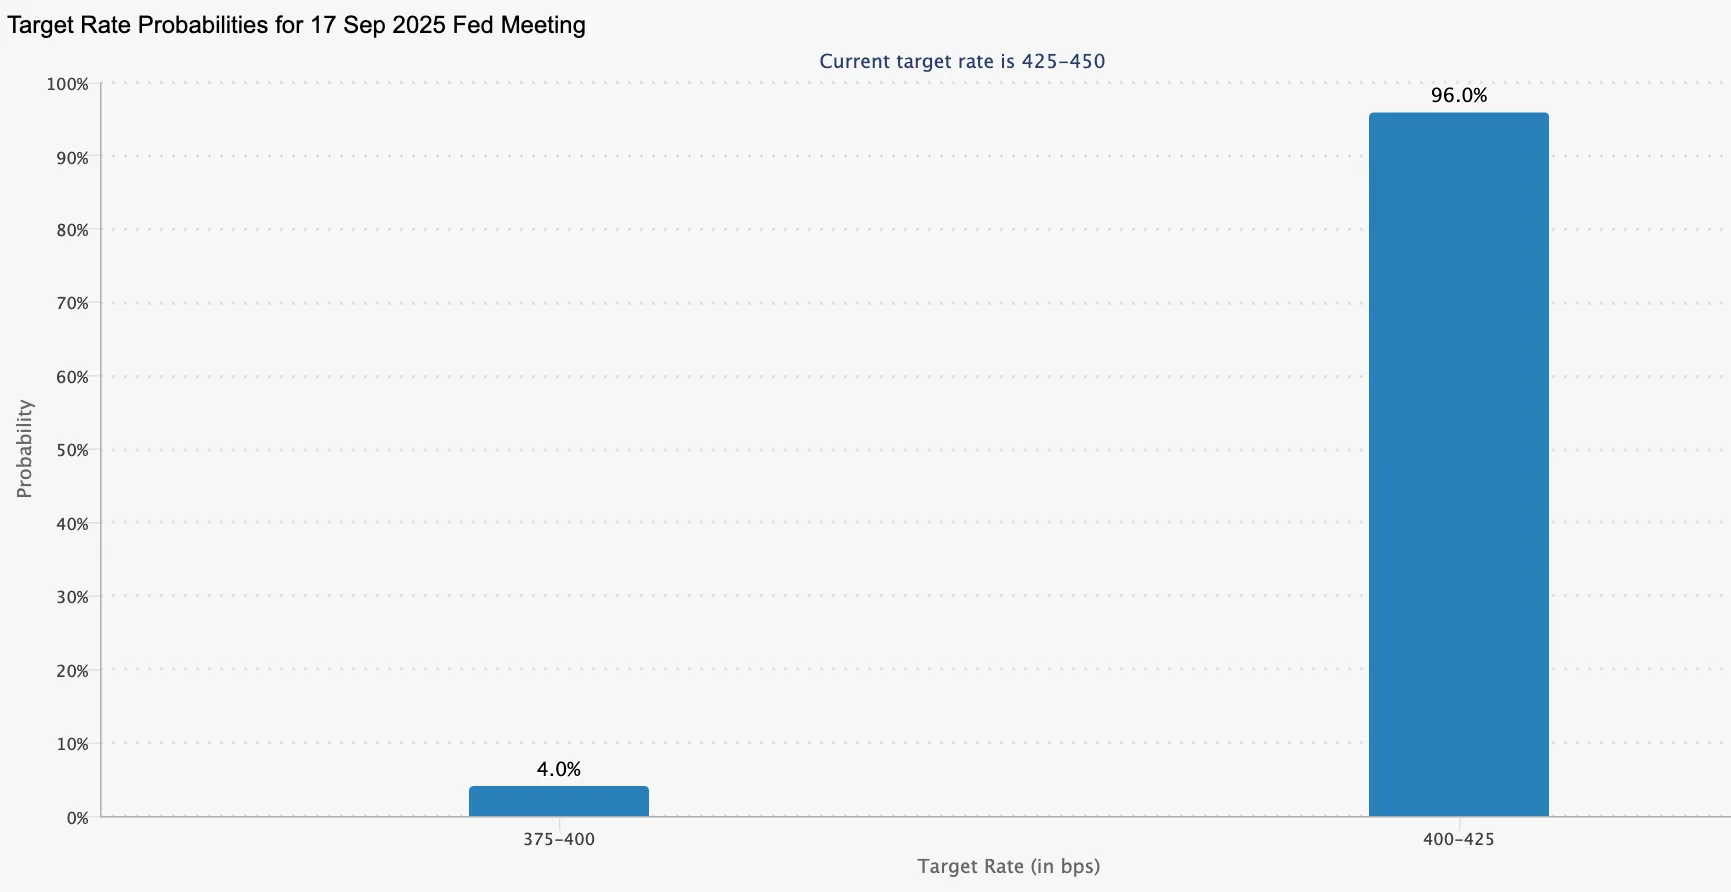Click the 400-425 x-axis label
Image resolution: width=1731 pixels, height=892 pixels.
1458,839
